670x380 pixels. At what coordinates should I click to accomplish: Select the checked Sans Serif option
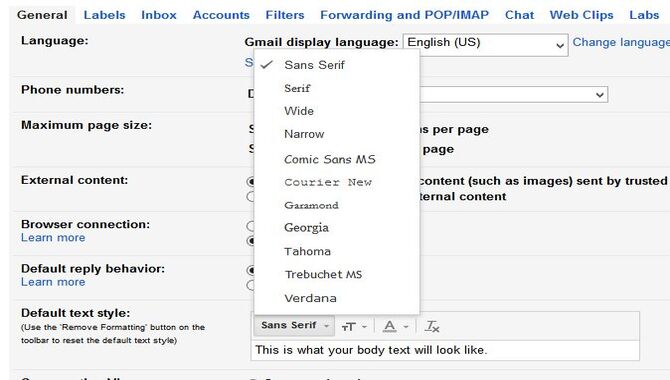click(x=314, y=65)
